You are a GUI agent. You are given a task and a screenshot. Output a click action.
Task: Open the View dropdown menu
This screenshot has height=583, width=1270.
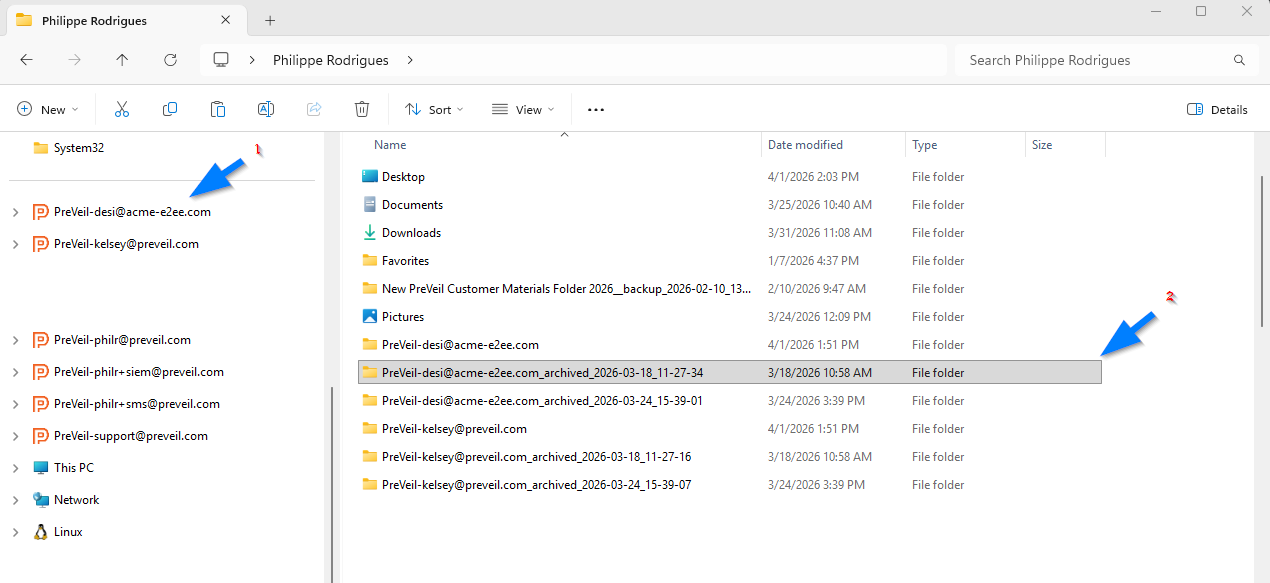(x=522, y=109)
